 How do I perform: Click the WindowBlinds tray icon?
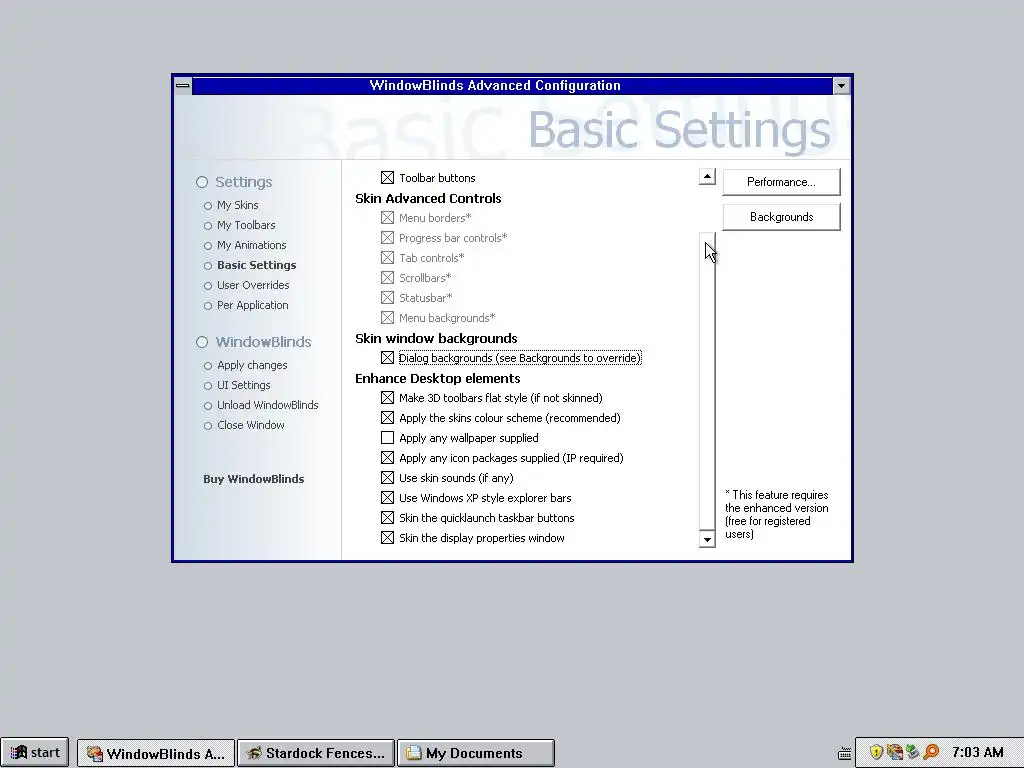895,752
